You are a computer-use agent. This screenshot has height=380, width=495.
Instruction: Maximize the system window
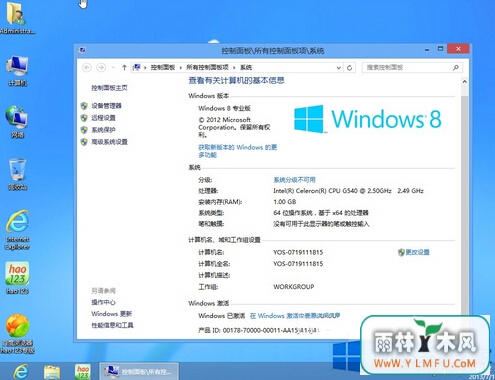[x=440, y=49]
